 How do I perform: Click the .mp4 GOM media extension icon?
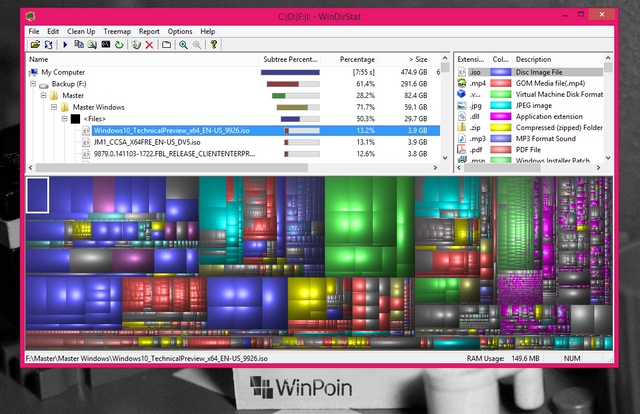(x=462, y=83)
